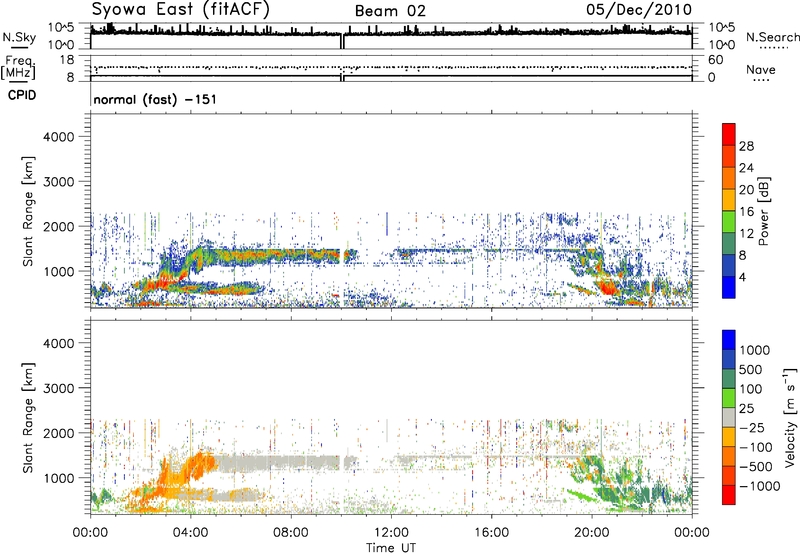
Task: Click the '-1000' velocity colorbar value
Action: [x=760, y=486]
